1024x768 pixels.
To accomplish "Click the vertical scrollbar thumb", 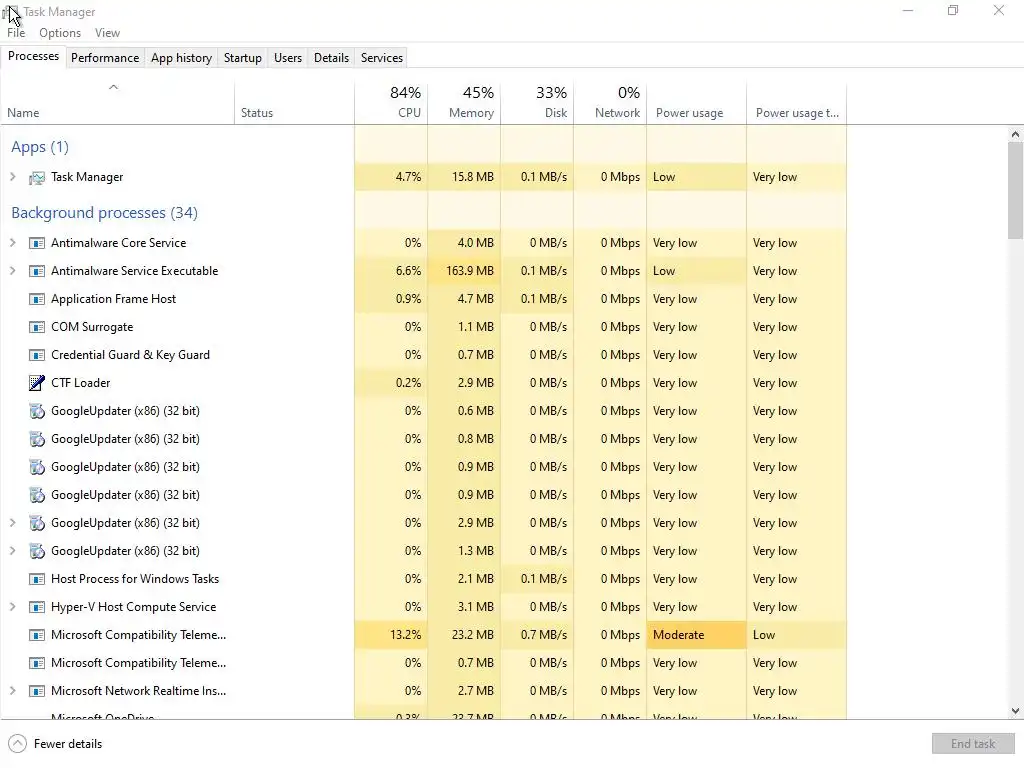I will pyautogui.click(x=1015, y=191).
